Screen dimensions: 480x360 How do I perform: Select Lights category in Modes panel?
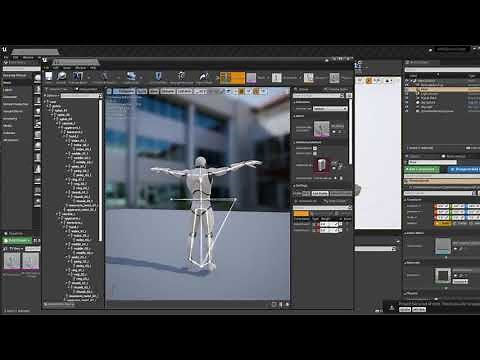click(8, 90)
